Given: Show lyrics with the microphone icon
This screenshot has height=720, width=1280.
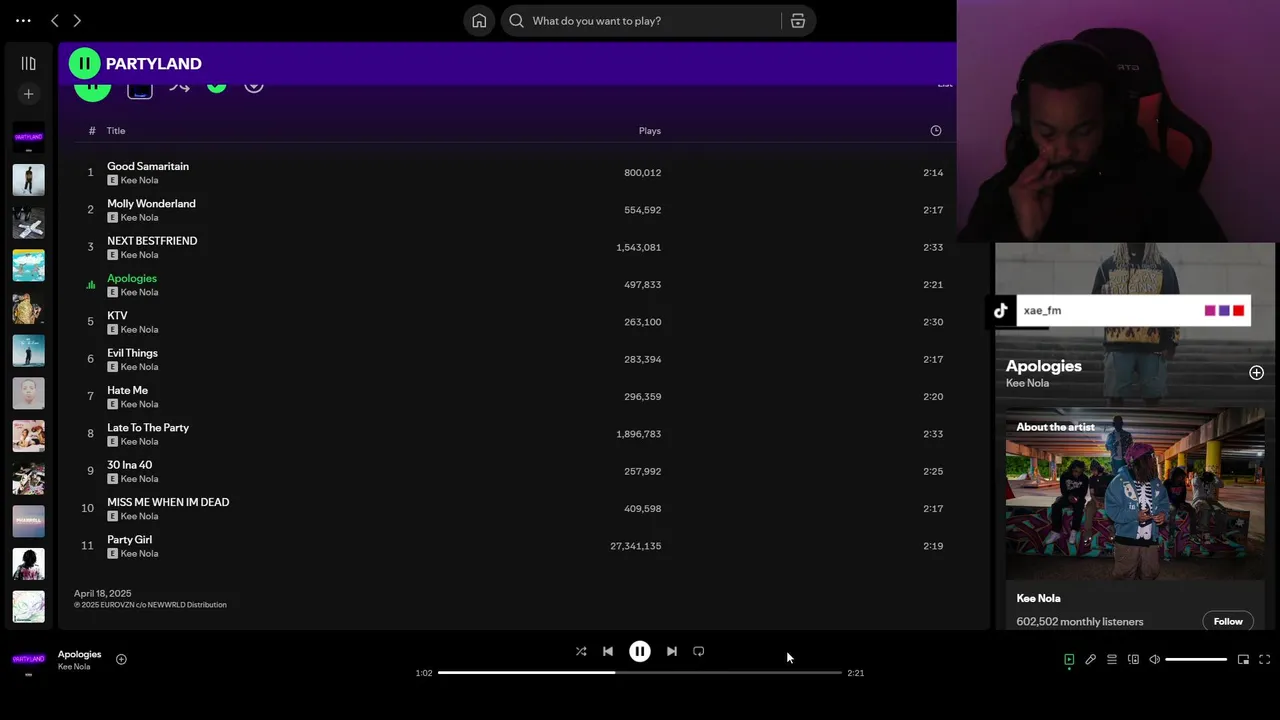Looking at the screenshot, I should (1091, 660).
